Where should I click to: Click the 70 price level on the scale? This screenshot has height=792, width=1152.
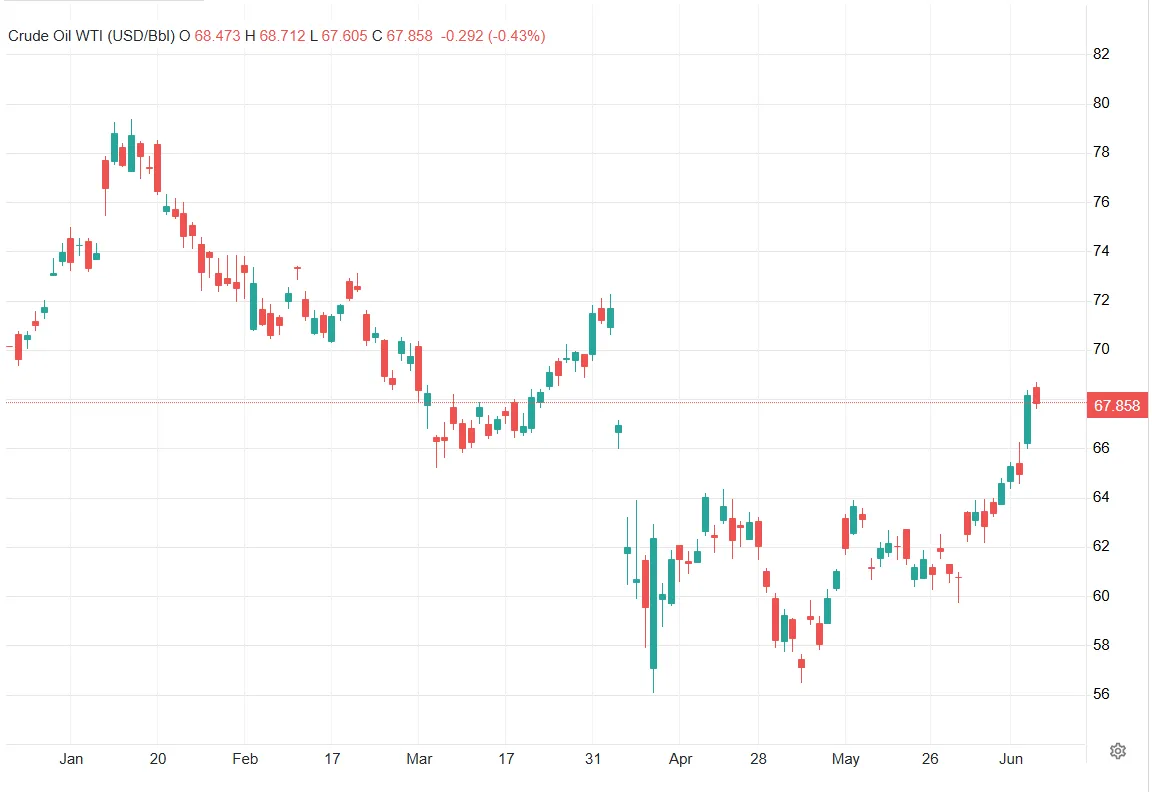pos(1101,349)
